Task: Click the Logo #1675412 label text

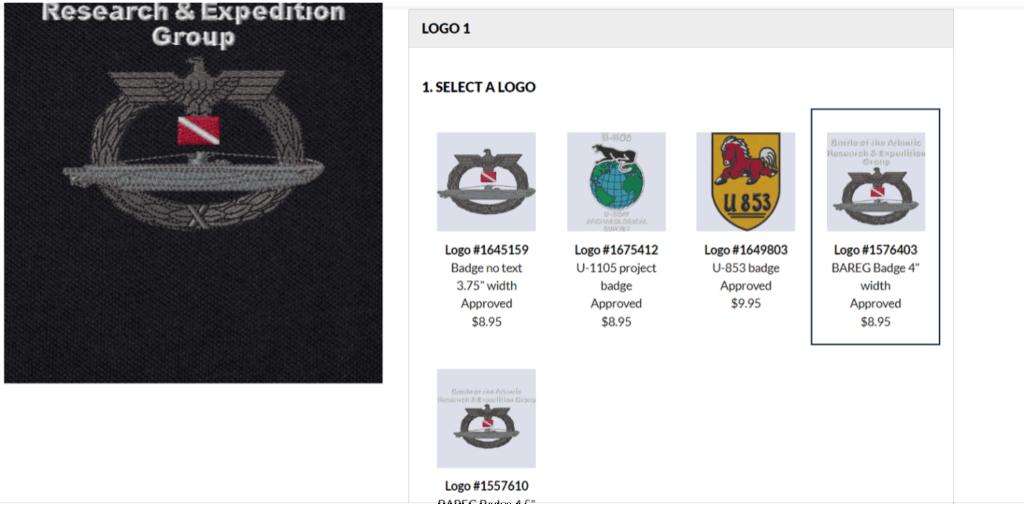Action: click(616, 250)
